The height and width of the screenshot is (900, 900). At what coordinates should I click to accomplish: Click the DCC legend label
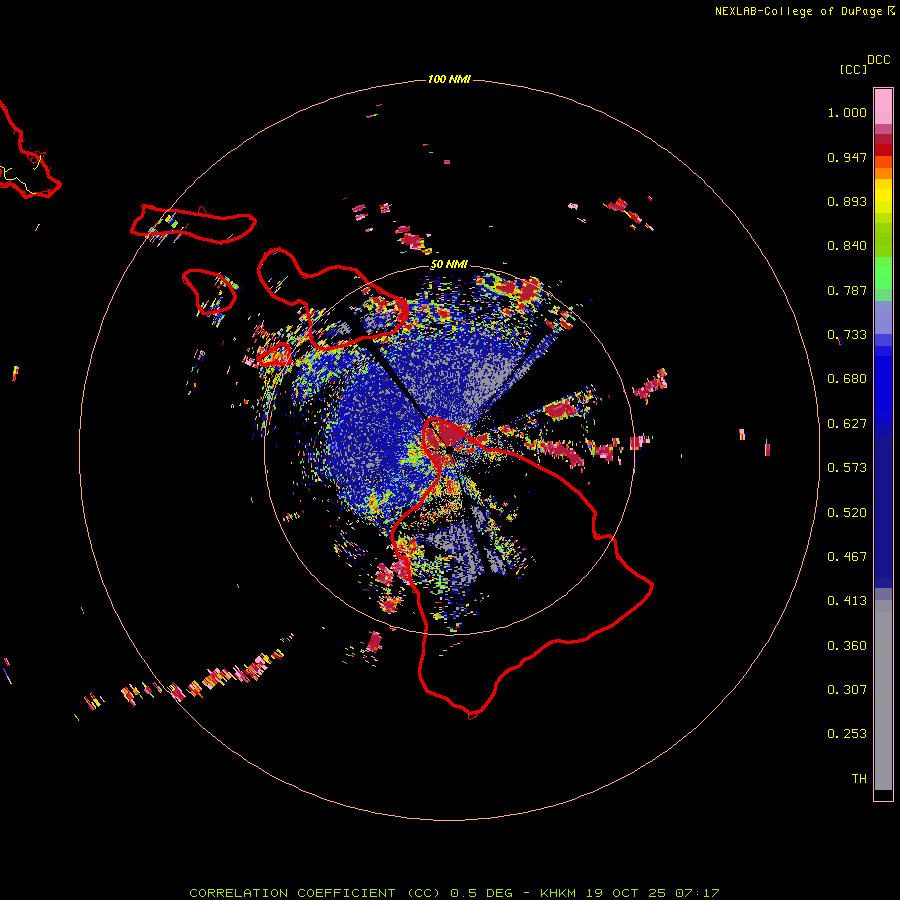click(x=879, y=60)
